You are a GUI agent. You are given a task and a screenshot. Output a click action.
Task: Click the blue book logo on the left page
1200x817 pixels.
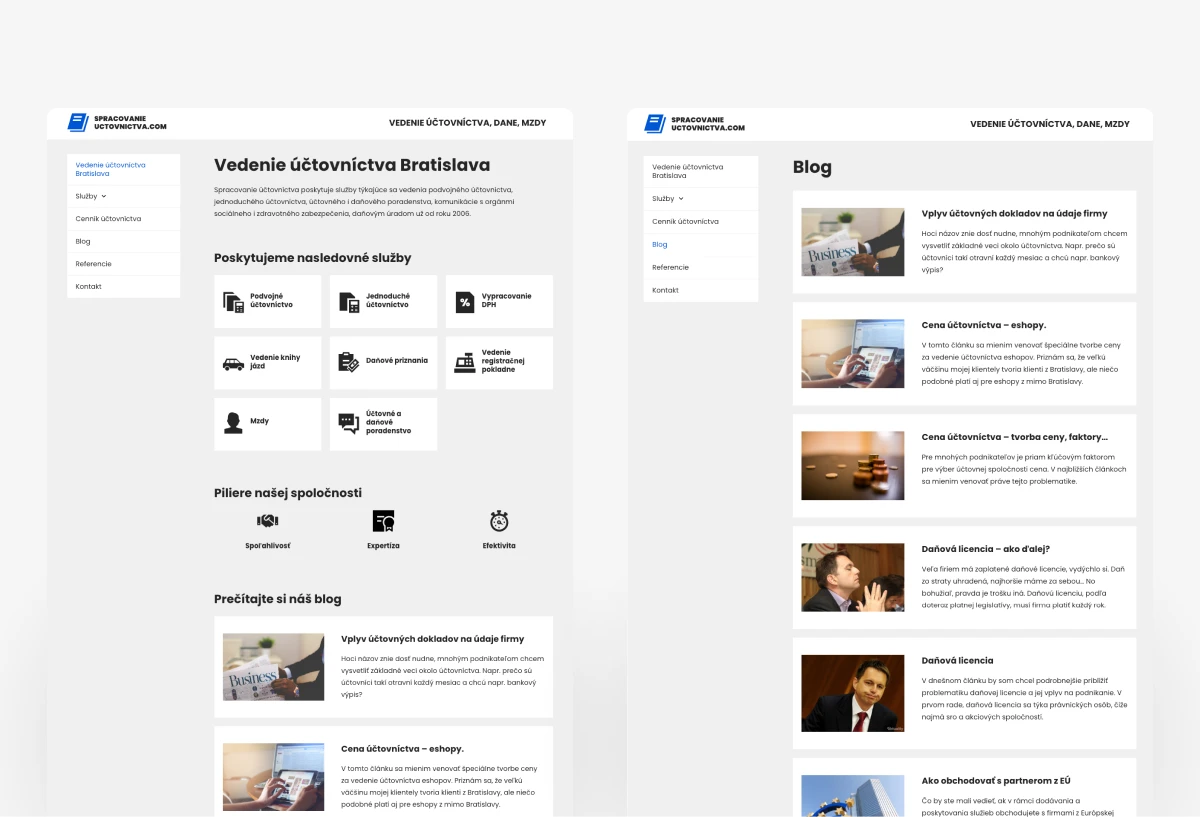pyautogui.click(x=78, y=122)
